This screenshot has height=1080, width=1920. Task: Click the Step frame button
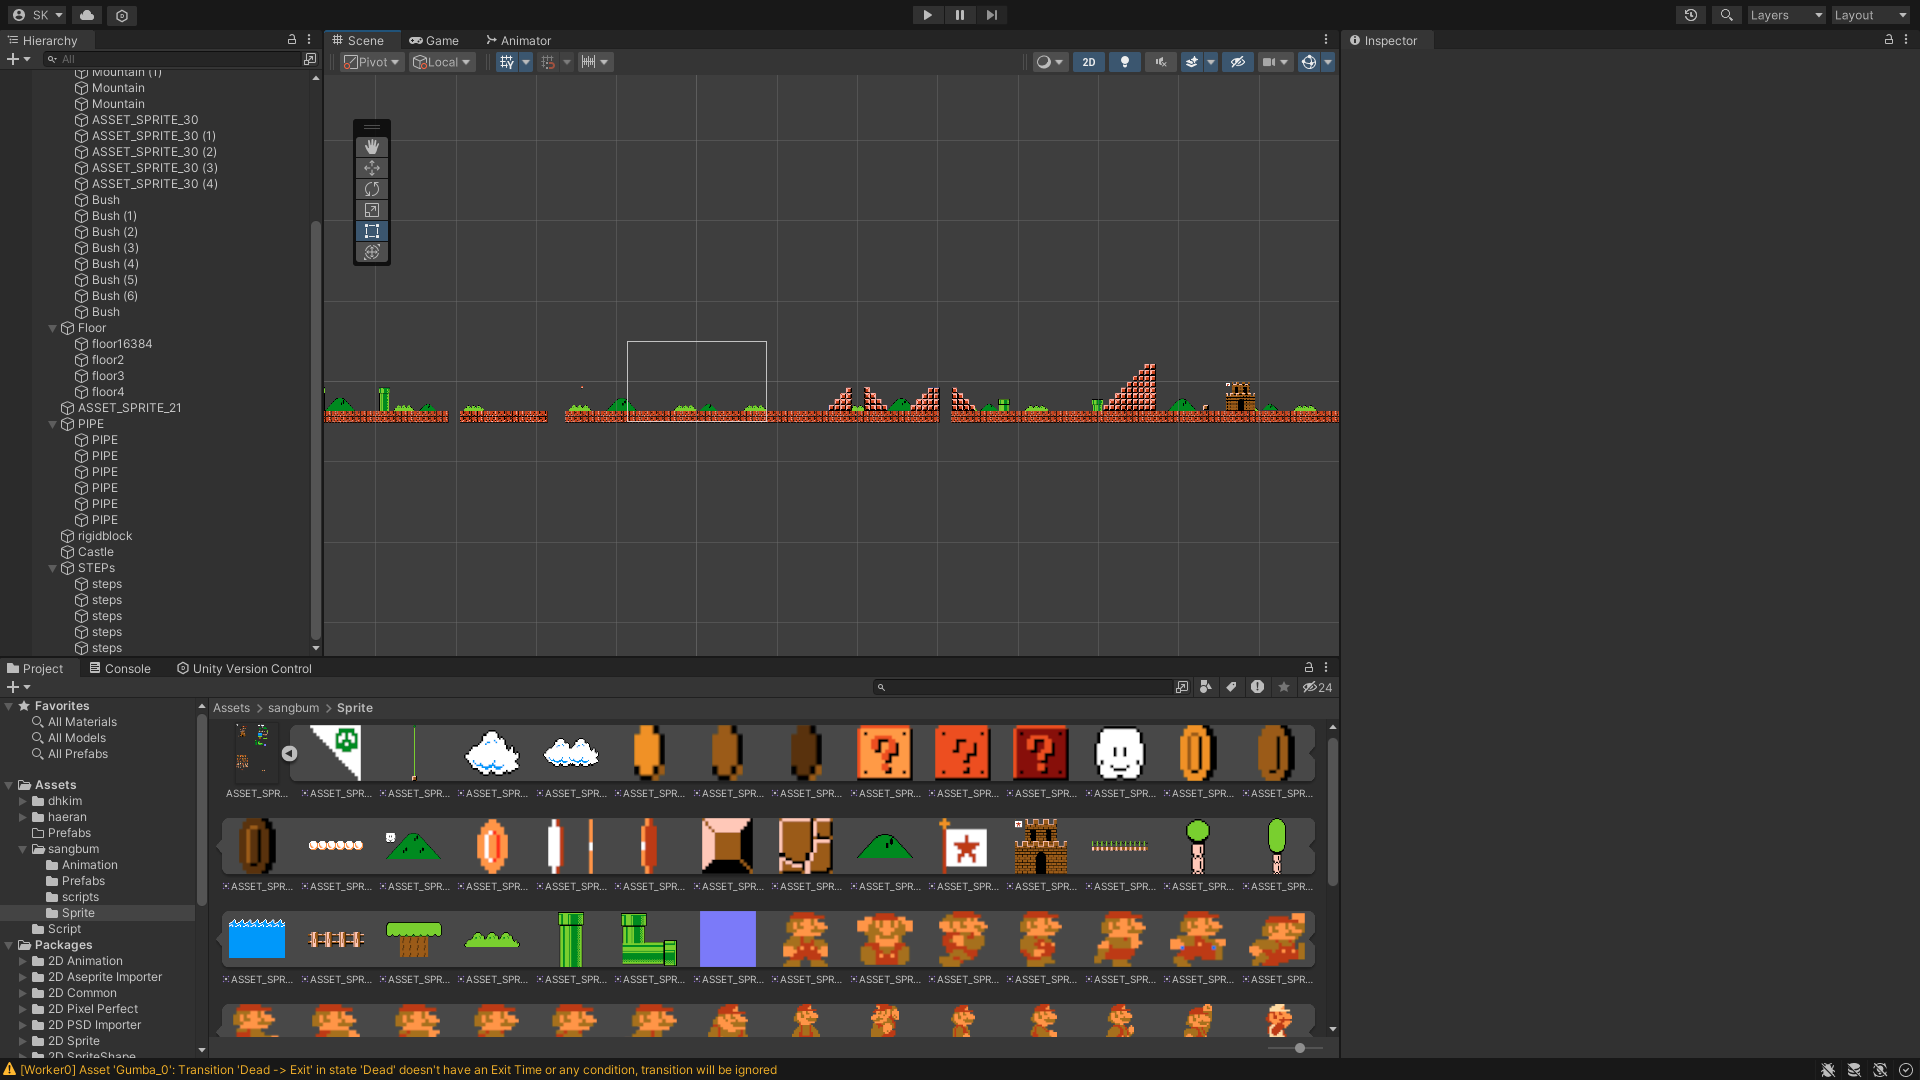(x=991, y=15)
